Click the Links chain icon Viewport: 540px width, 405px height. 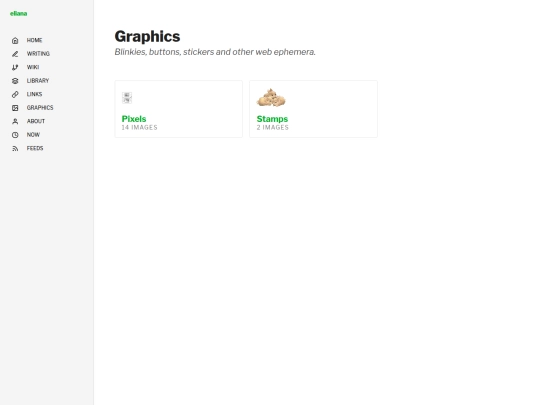[15, 94]
